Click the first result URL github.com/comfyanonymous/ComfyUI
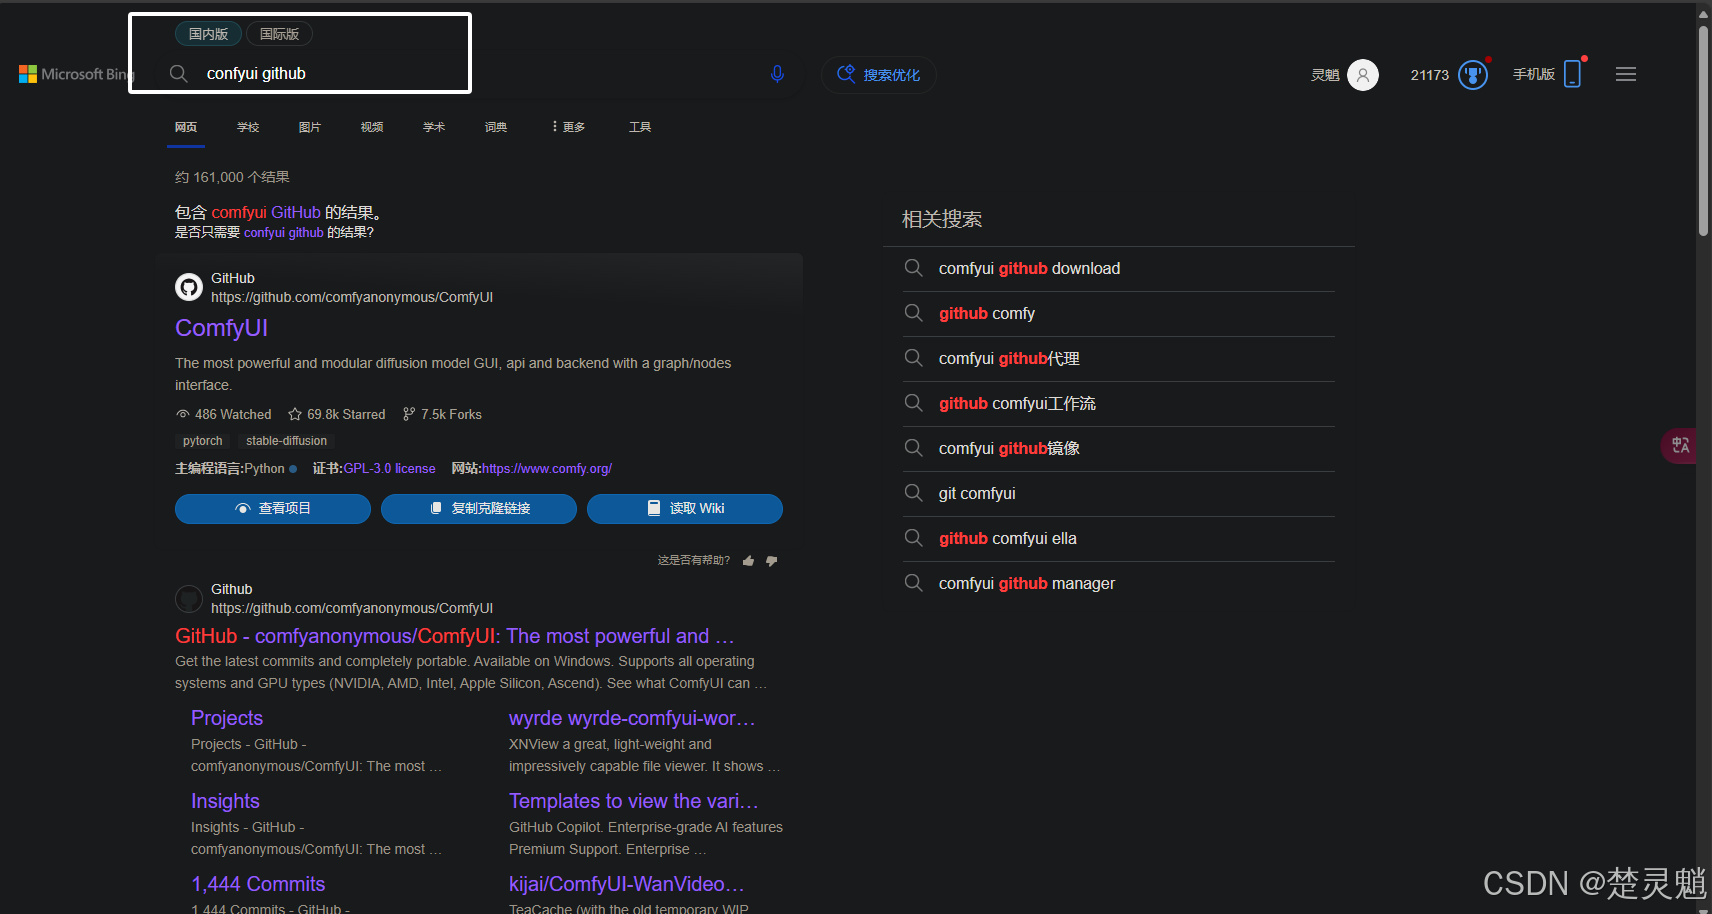Image resolution: width=1712 pixels, height=914 pixels. coord(352,297)
